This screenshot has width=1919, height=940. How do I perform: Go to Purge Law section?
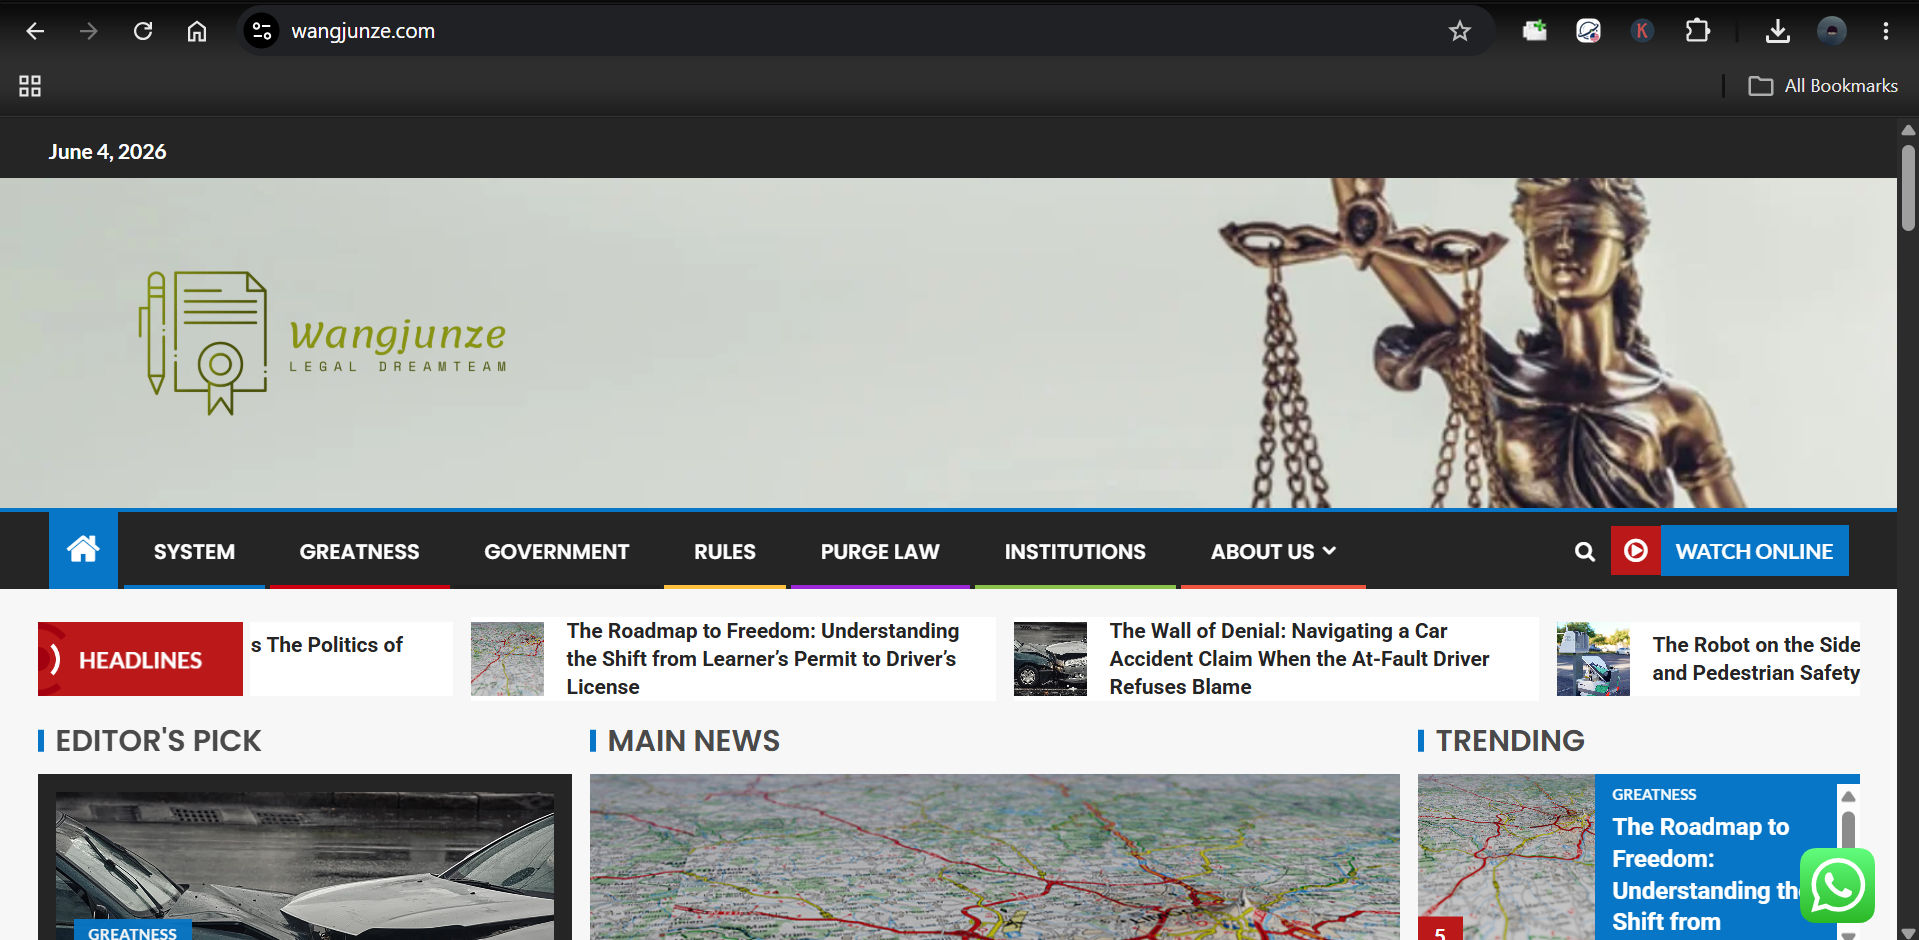coord(880,551)
